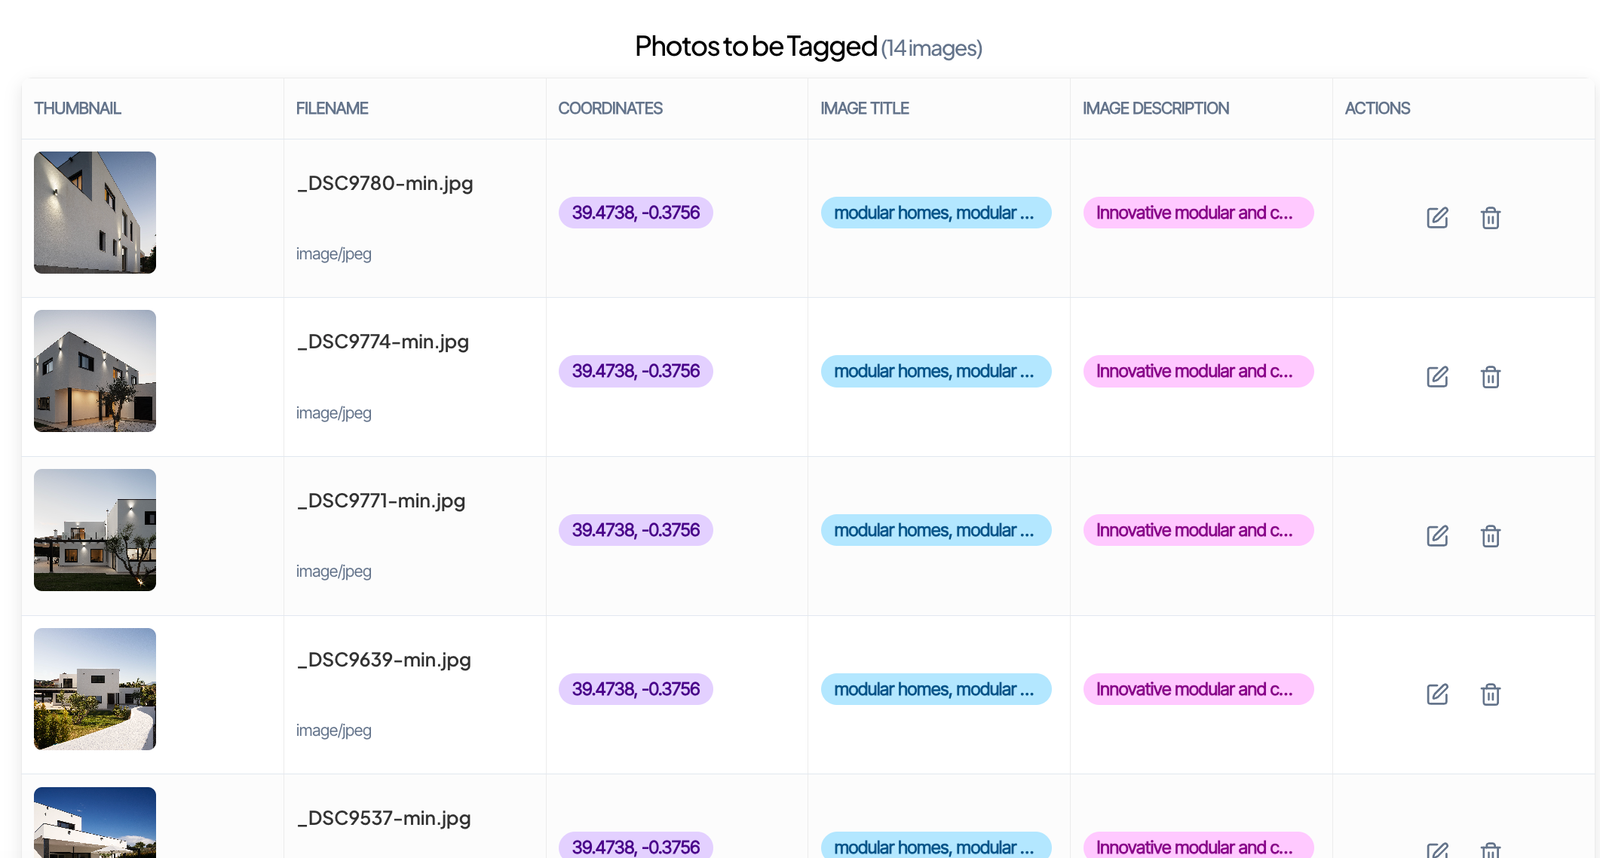
Task: Open thumbnail of _DSC9774-min.jpg
Action: pyautogui.click(x=95, y=371)
